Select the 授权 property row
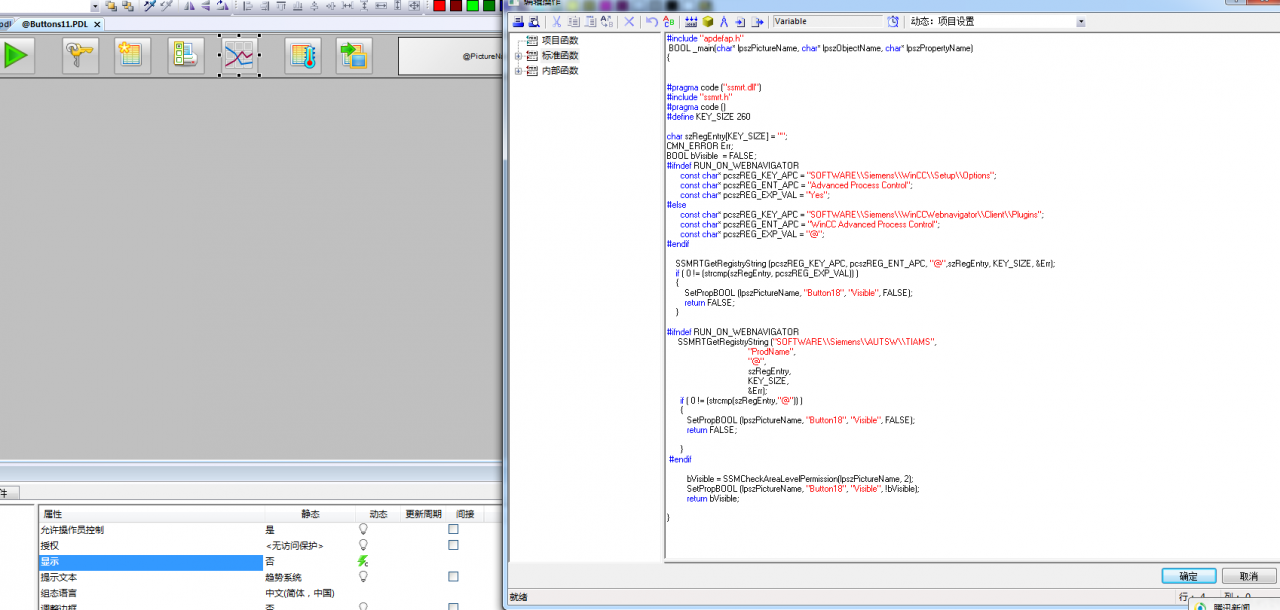This screenshot has height=610, width=1280. coord(150,546)
